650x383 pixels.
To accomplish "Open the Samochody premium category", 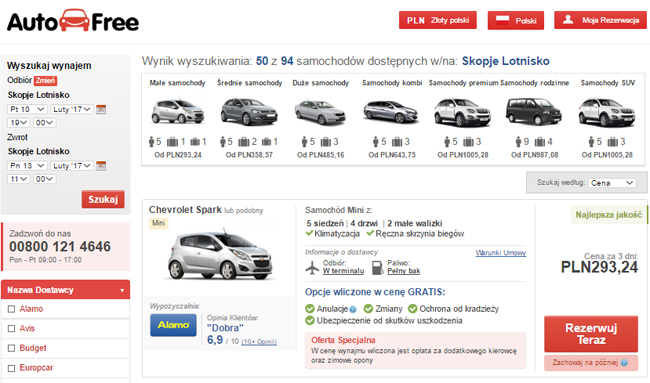I will click(x=463, y=83).
